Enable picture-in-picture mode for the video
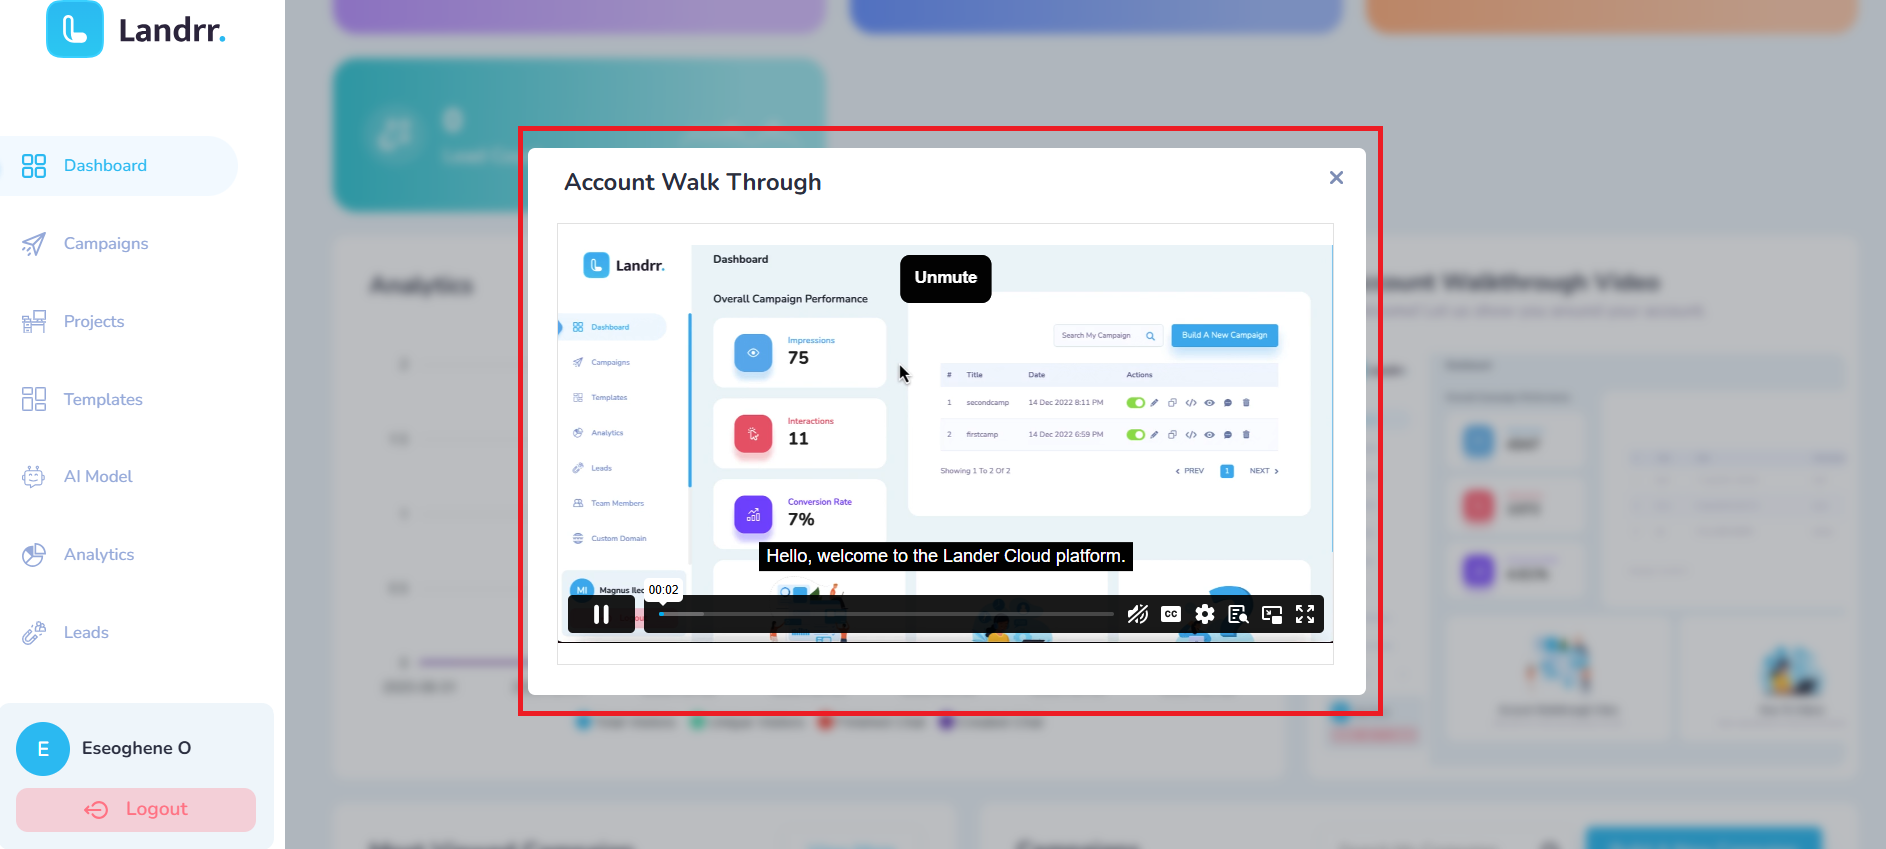This screenshot has width=1886, height=849. point(1272,614)
